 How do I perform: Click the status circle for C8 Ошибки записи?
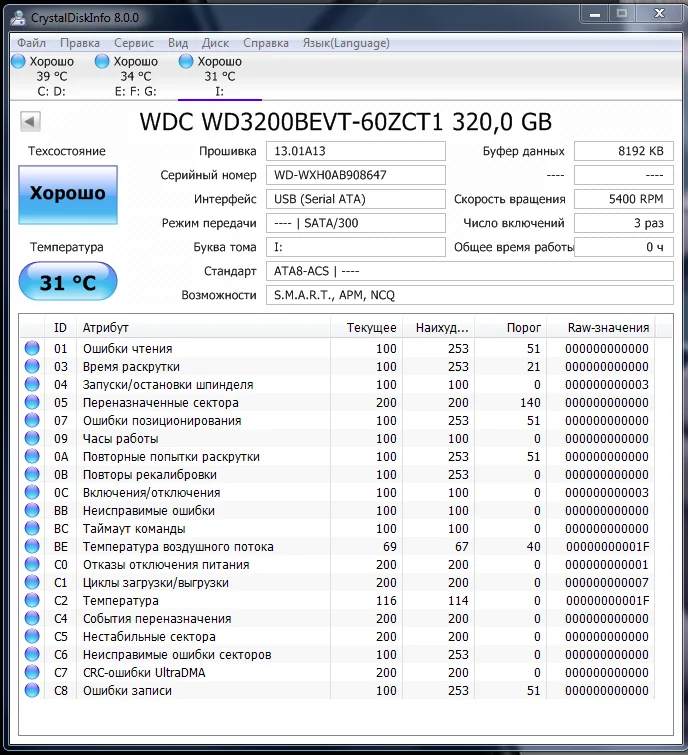point(32,690)
